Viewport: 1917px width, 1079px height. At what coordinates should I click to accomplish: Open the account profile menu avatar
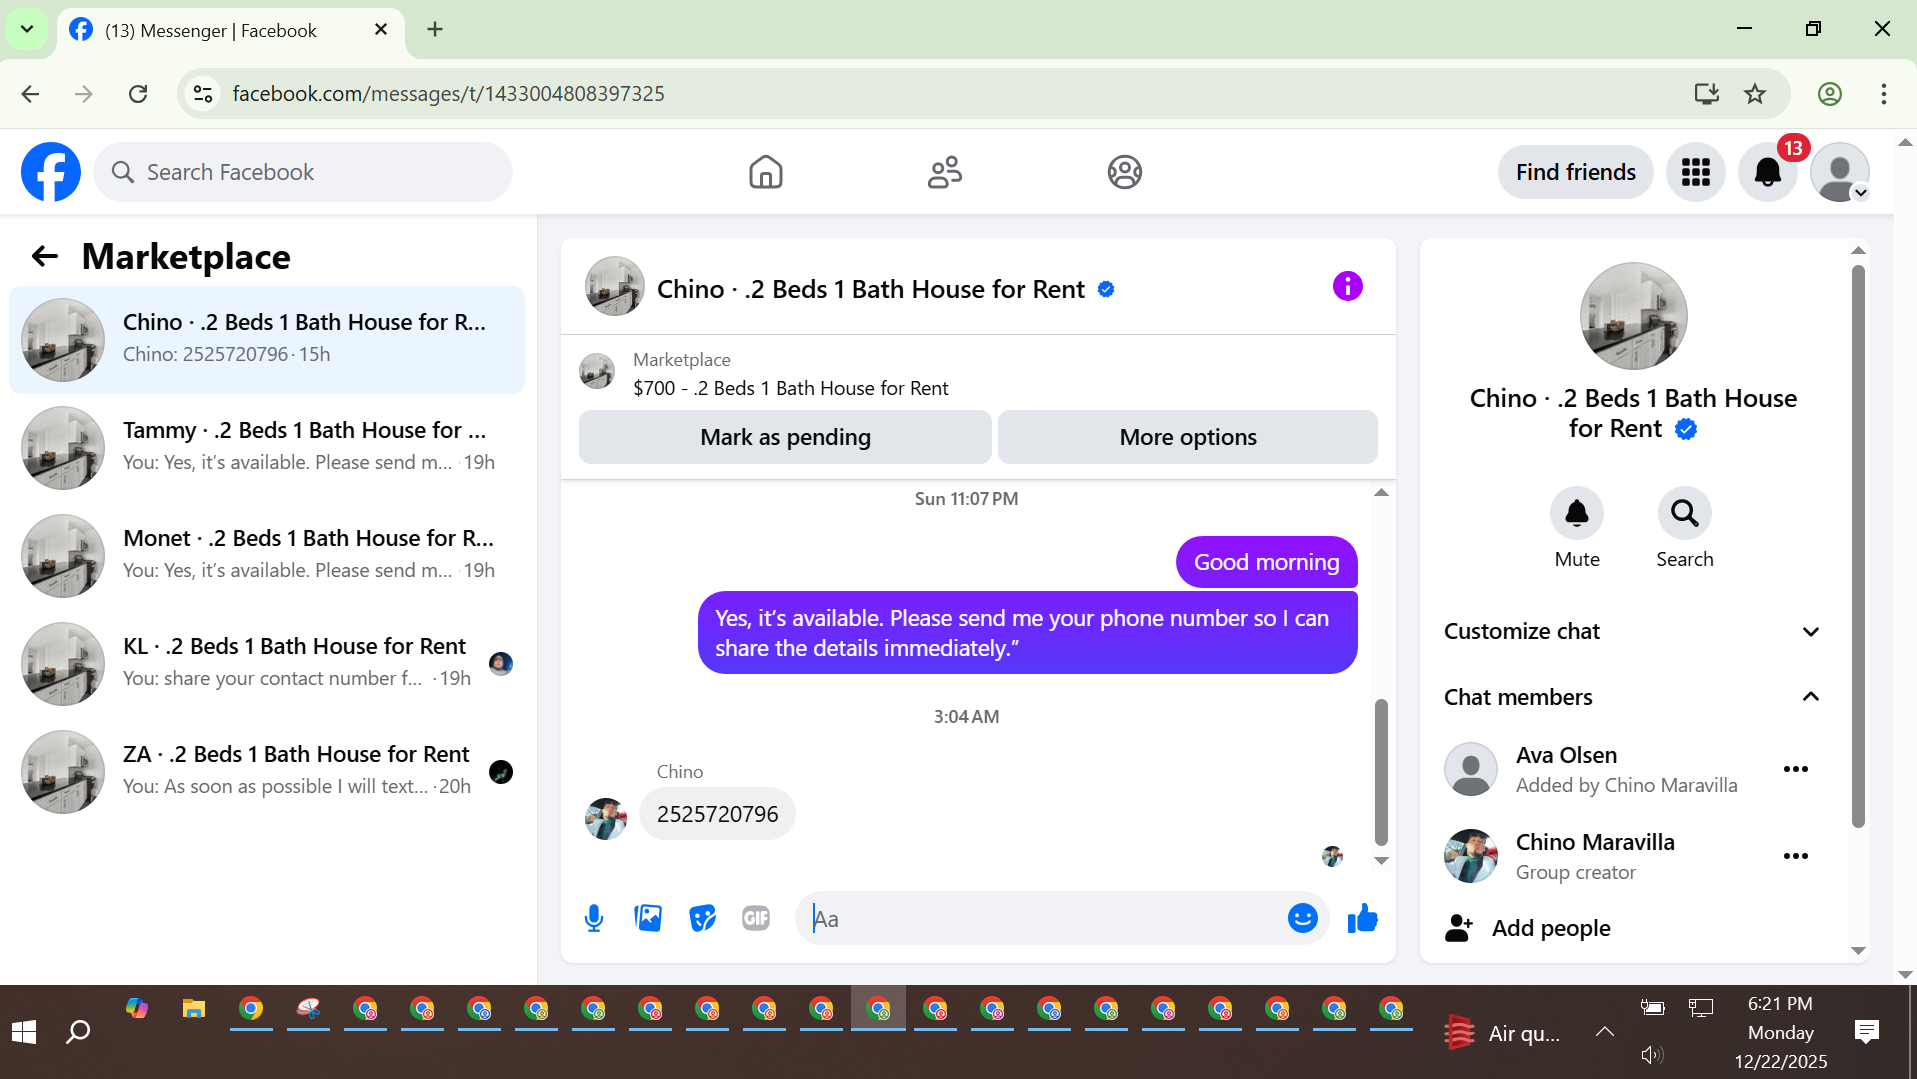click(1840, 172)
